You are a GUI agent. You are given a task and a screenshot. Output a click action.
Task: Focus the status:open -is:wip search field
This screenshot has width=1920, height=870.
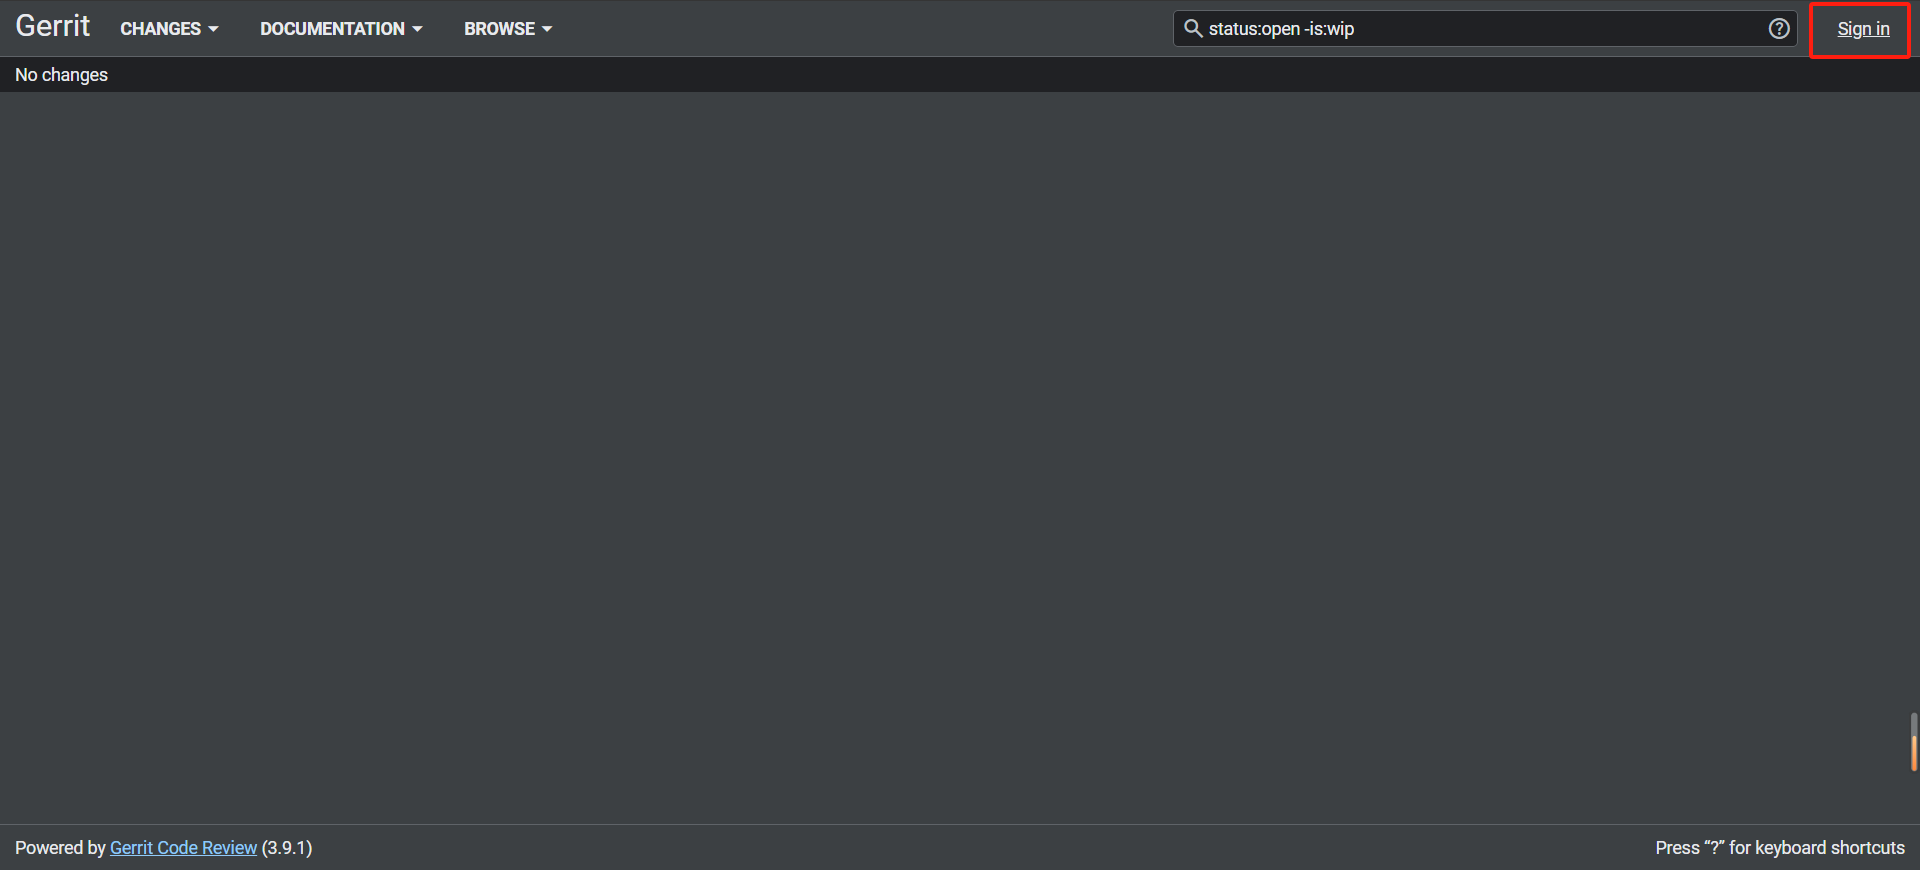pyautogui.click(x=1480, y=29)
